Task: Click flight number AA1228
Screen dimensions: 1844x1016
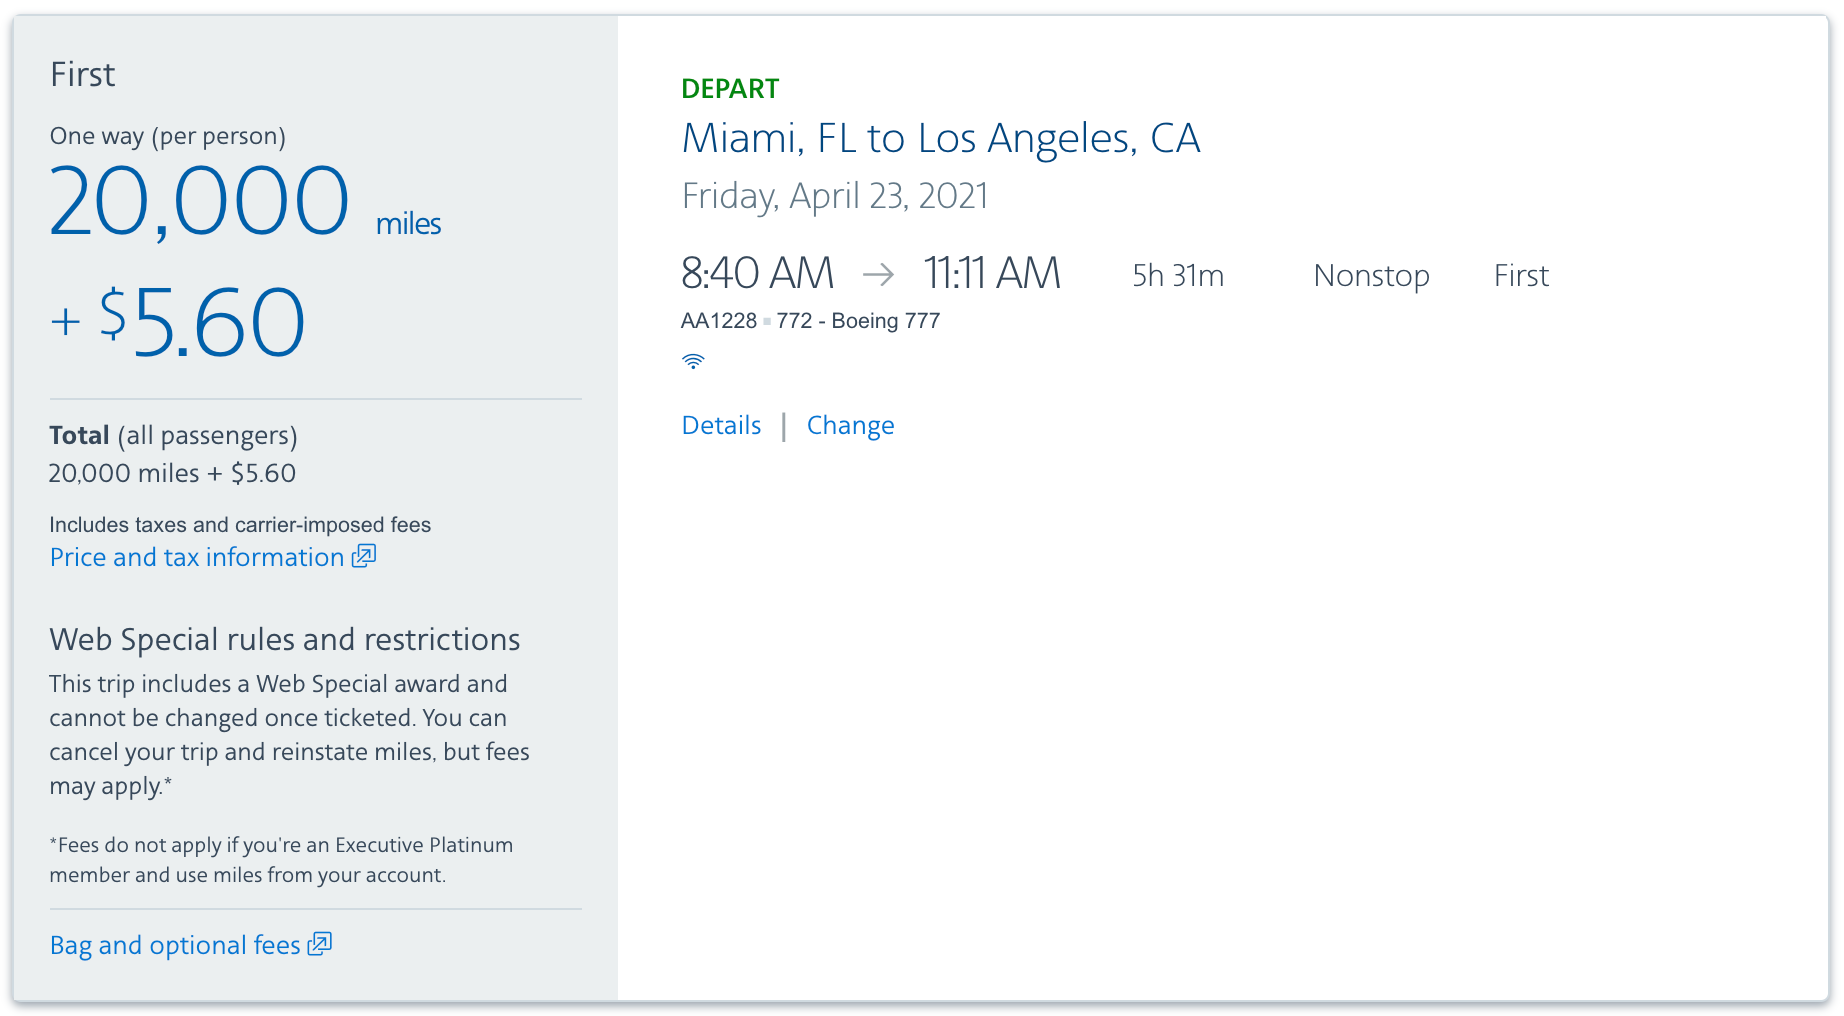Action: pyautogui.click(x=719, y=321)
